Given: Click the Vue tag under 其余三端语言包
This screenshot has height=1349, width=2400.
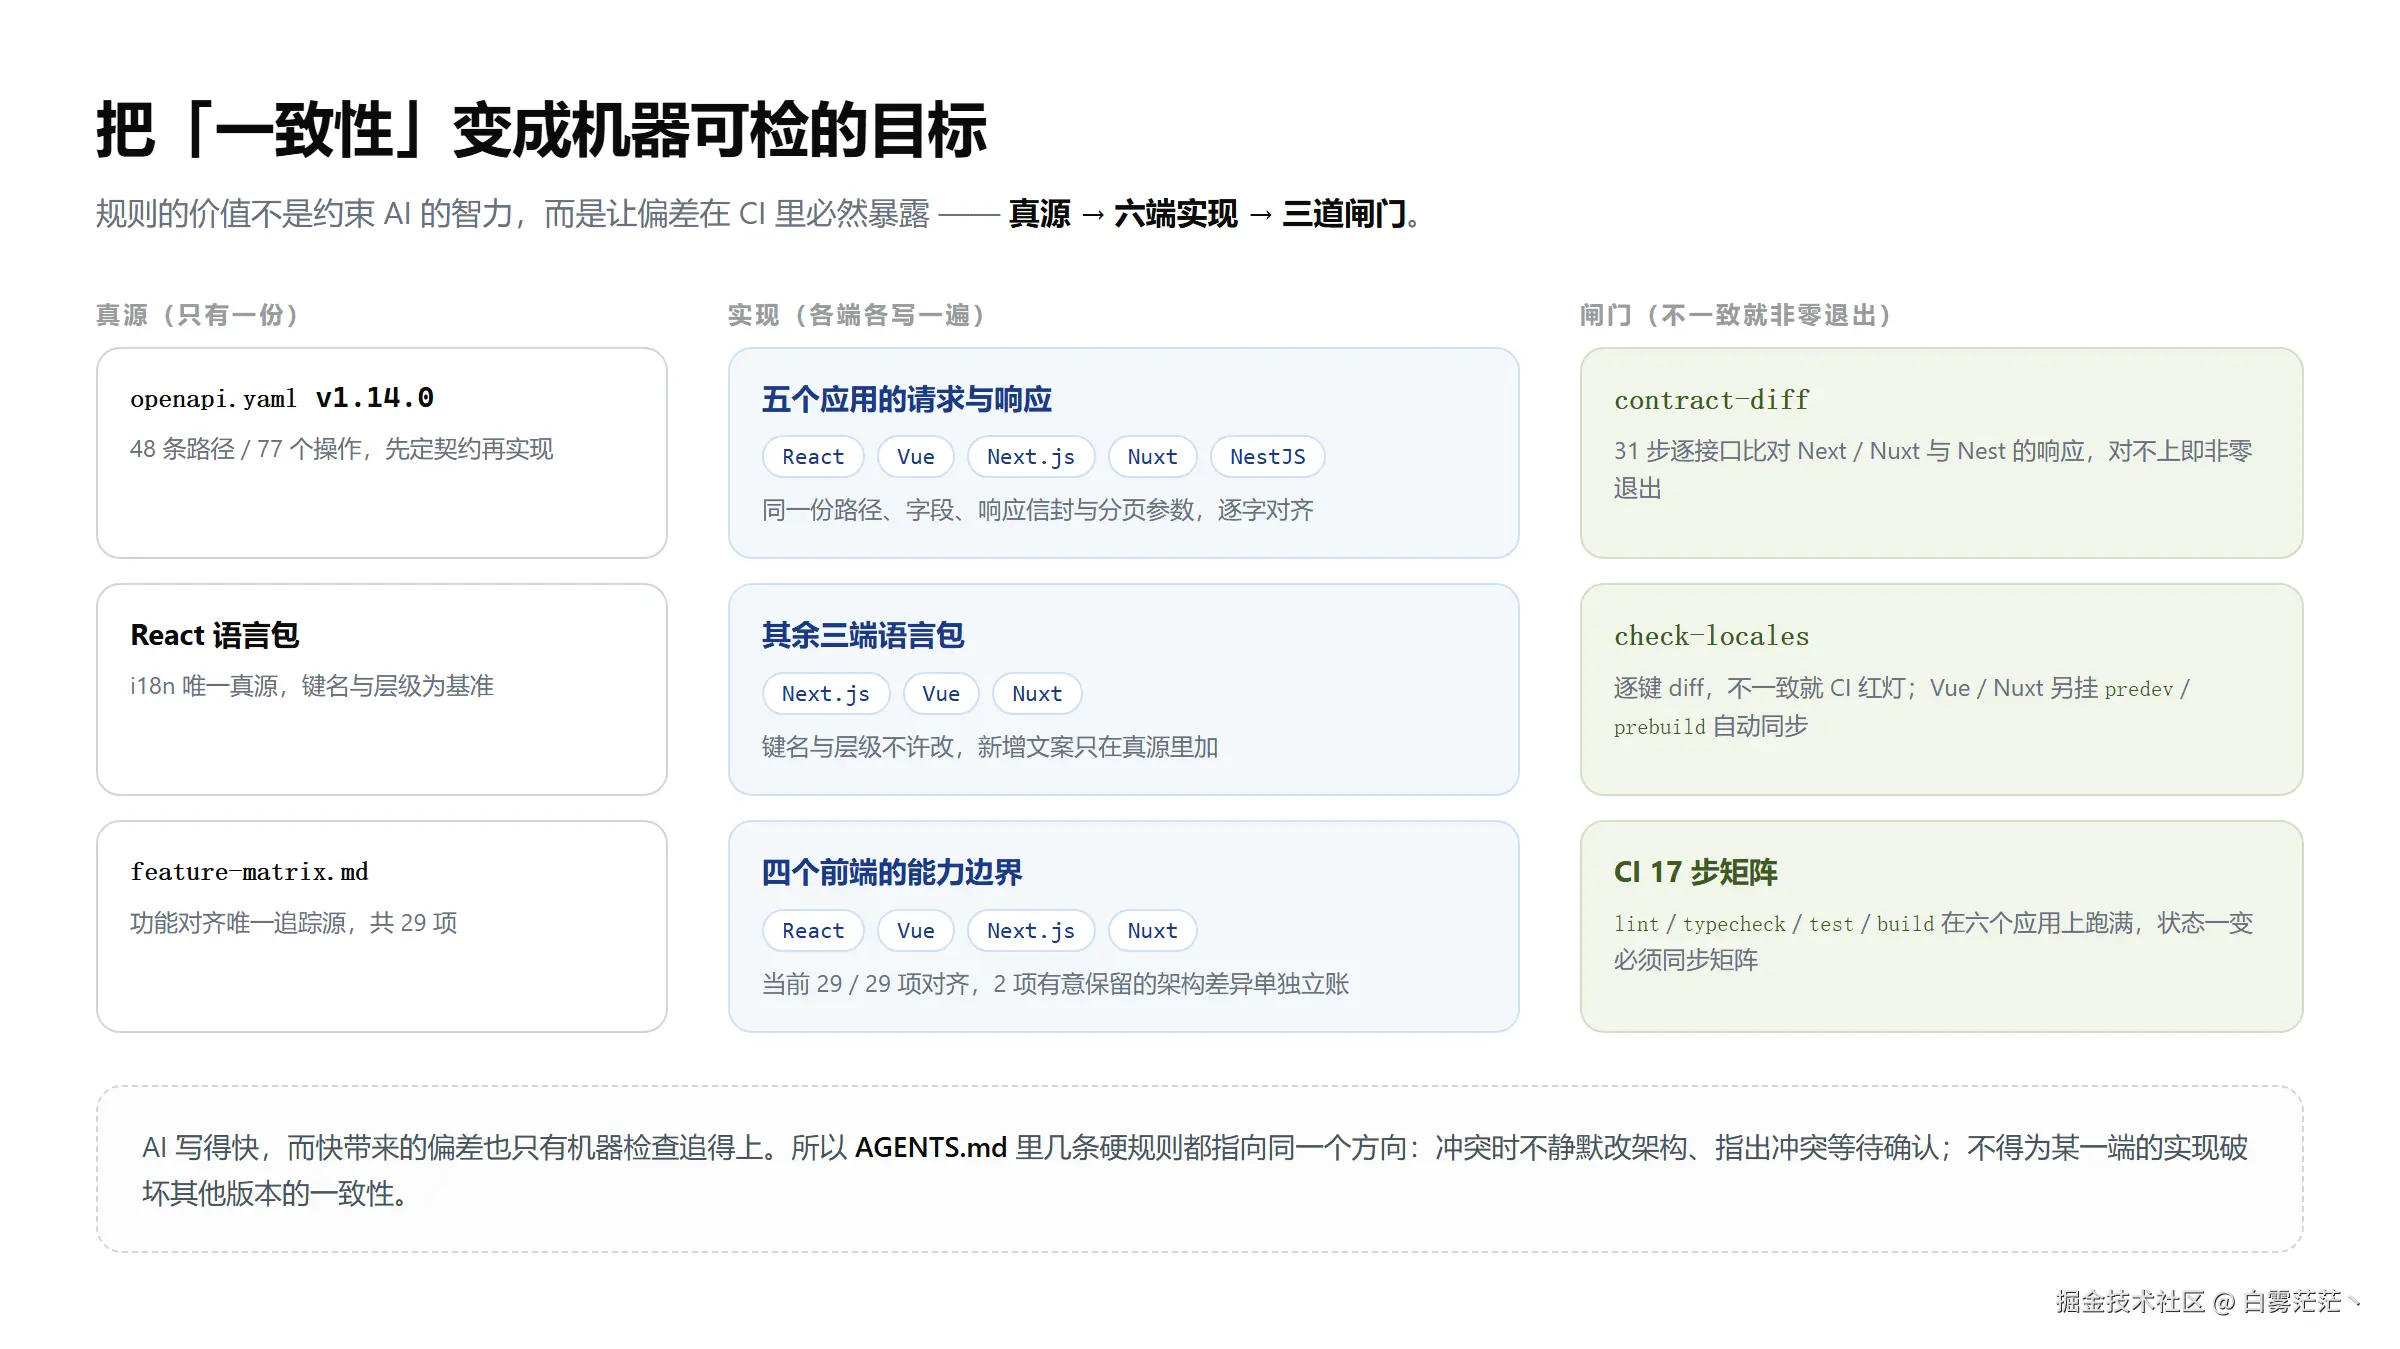Looking at the screenshot, I should pos(941,694).
